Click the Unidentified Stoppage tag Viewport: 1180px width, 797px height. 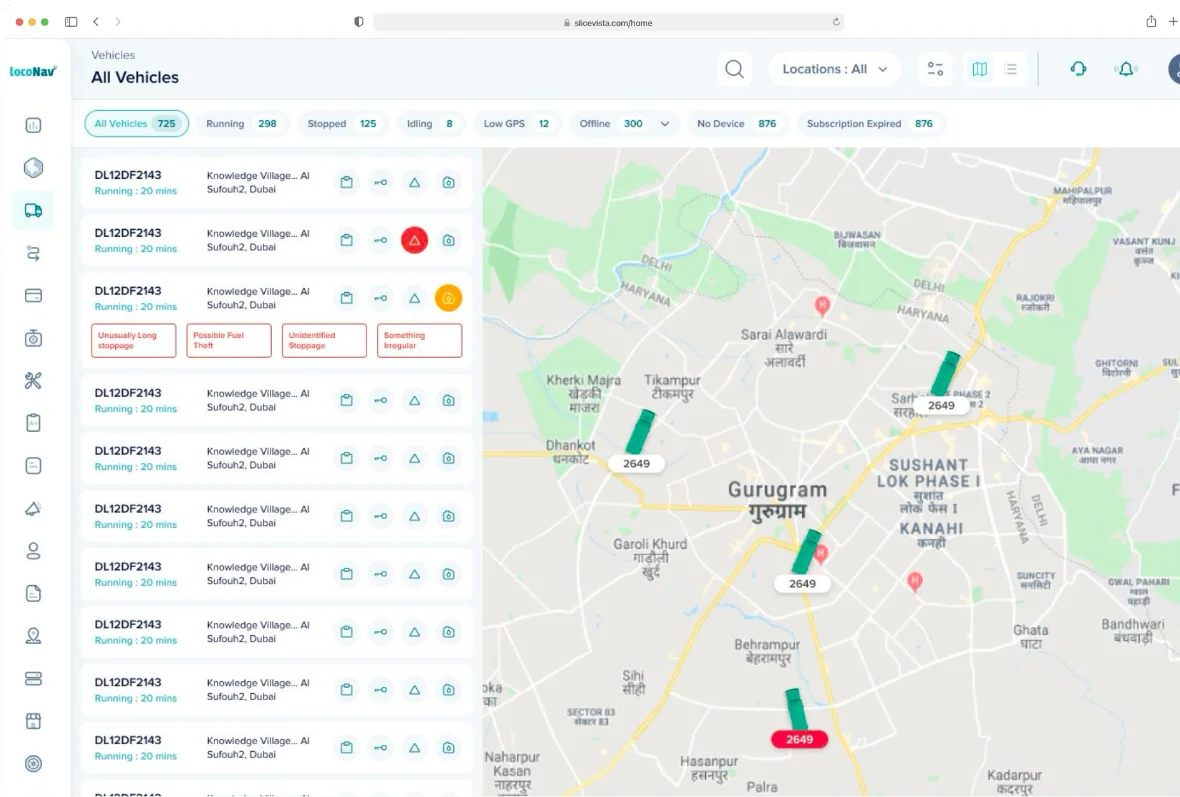coord(324,341)
